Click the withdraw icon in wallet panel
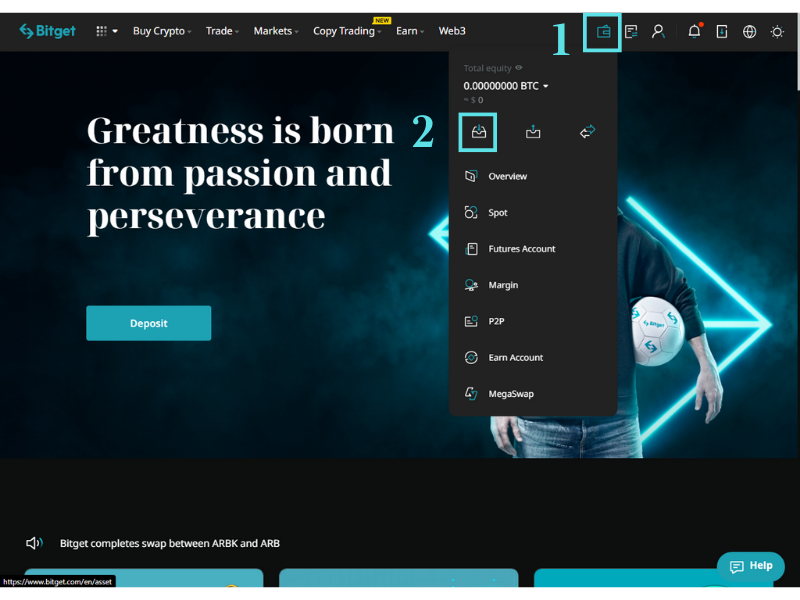The width and height of the screenshot is (800, 600). click(x=533, y=132)
